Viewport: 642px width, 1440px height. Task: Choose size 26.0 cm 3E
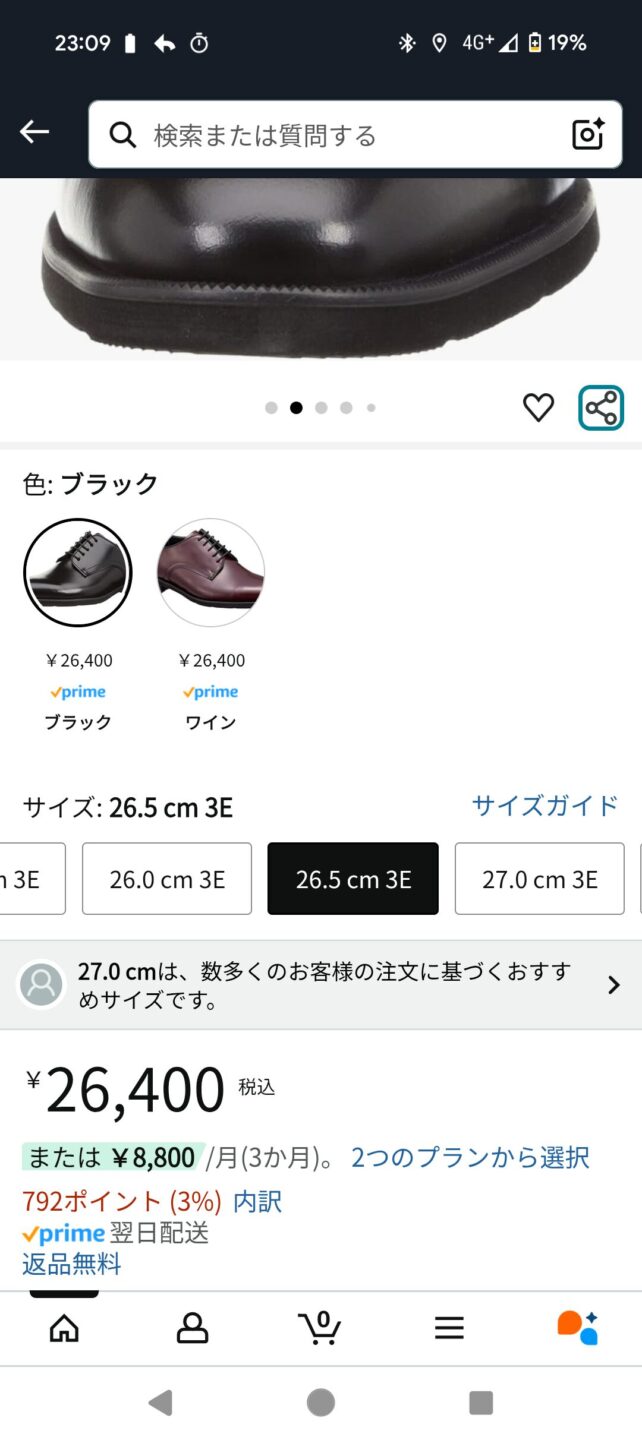167,879
